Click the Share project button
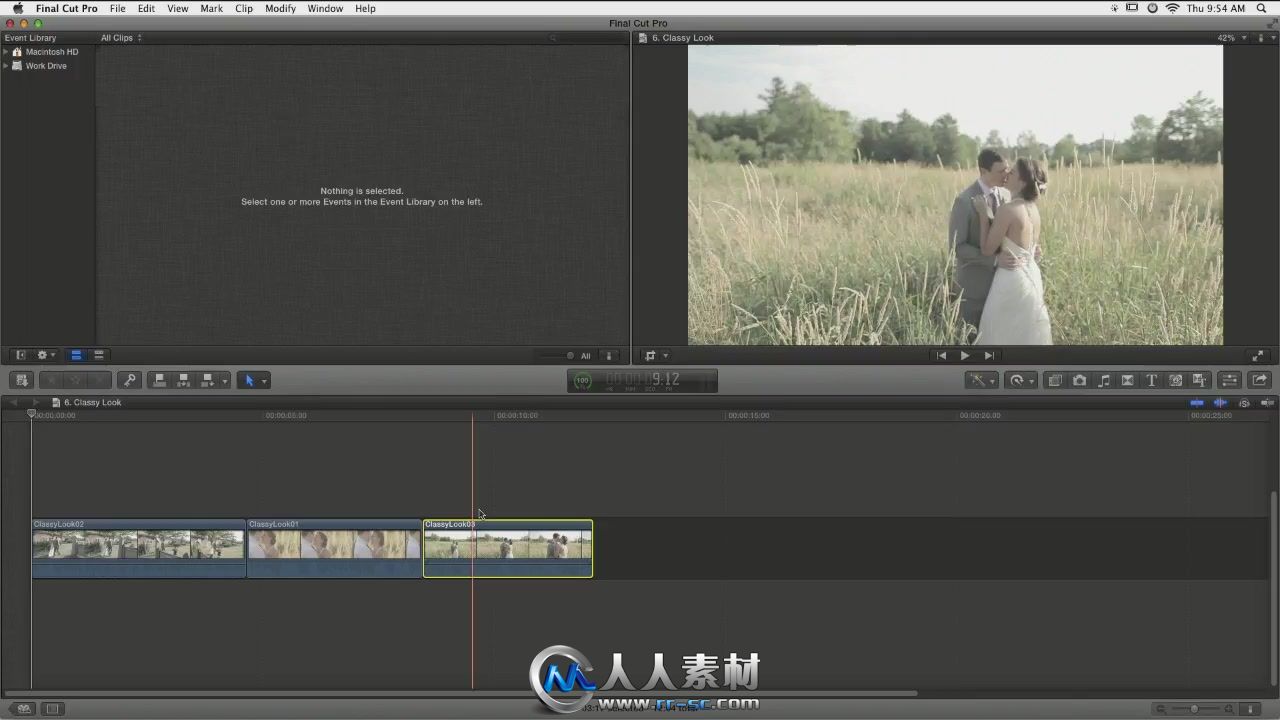Viewport: 1280px width, 720px height. 1259,380
